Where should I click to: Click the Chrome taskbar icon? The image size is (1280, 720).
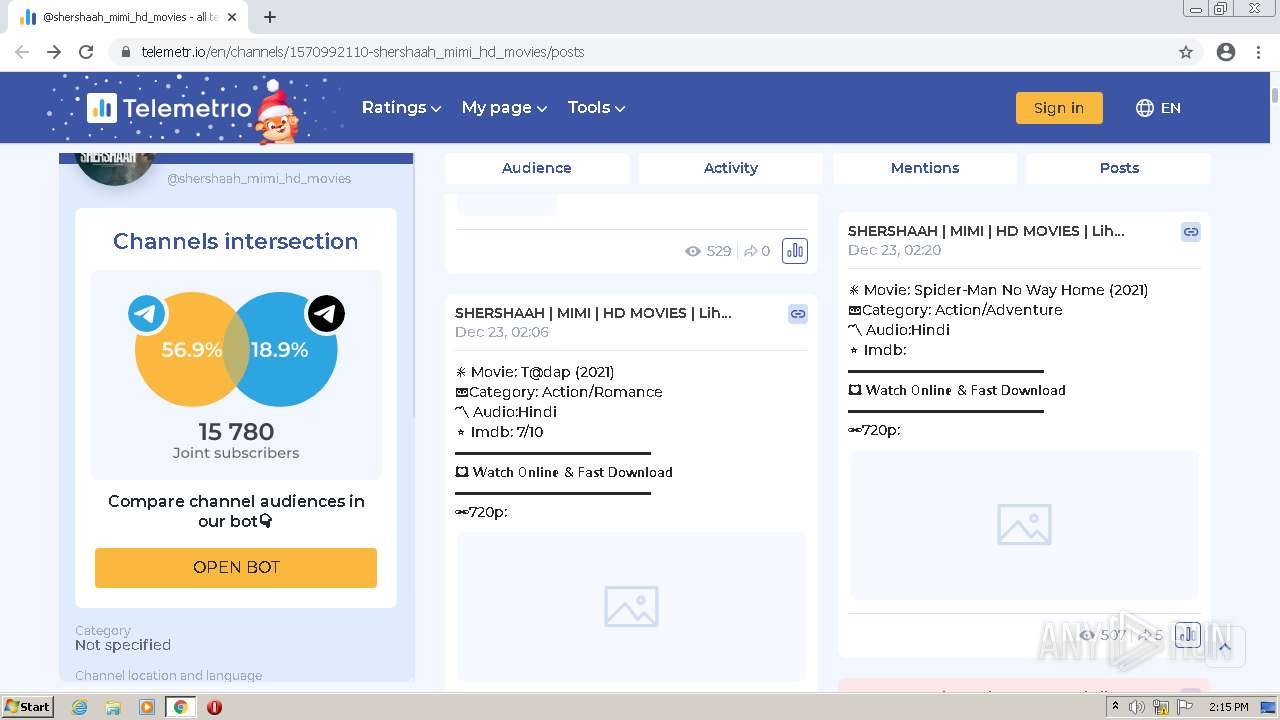[x=180, y=707]
